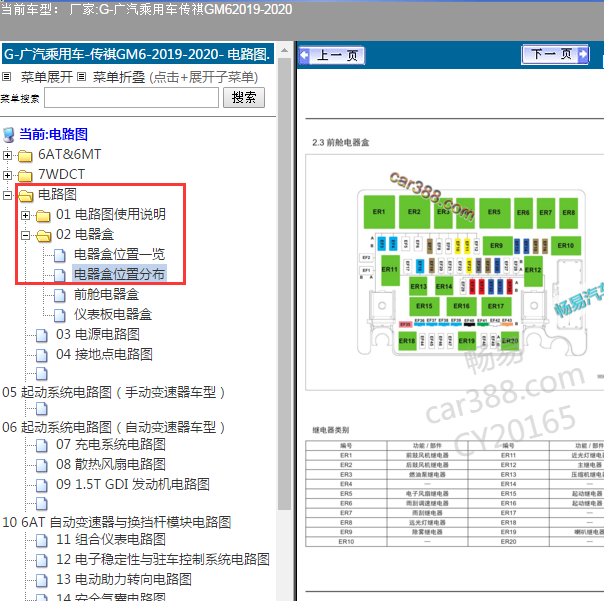Go to previous page with 上一页

click(x=332, y=55)
